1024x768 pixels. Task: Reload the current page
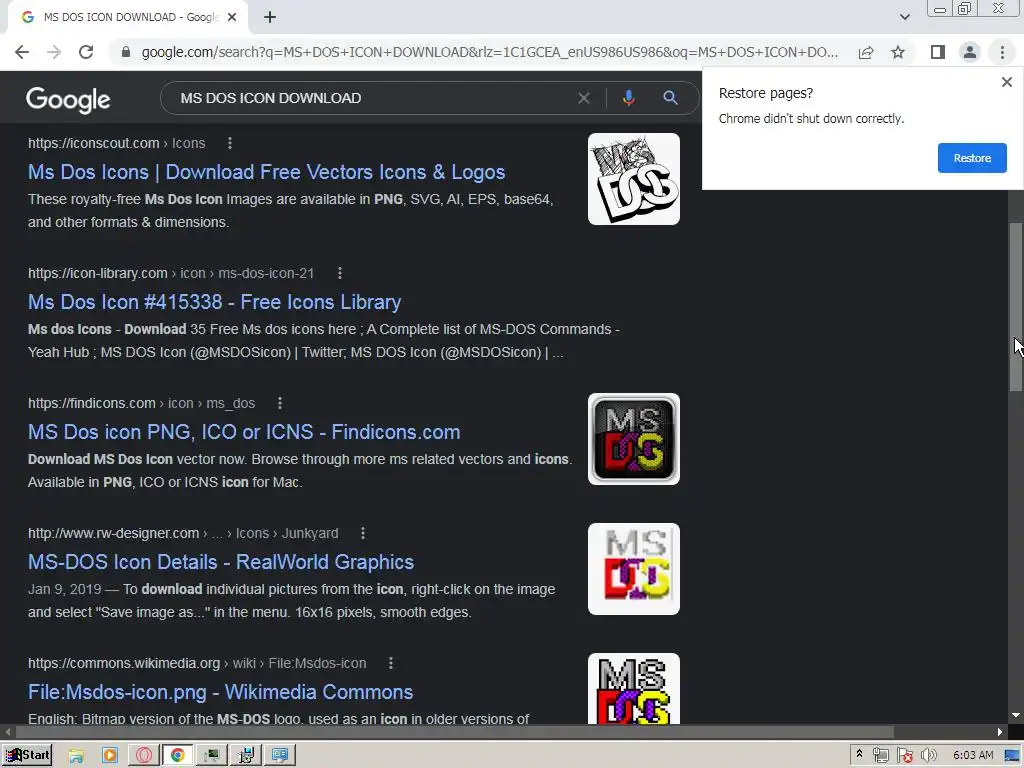click(86, 52)
